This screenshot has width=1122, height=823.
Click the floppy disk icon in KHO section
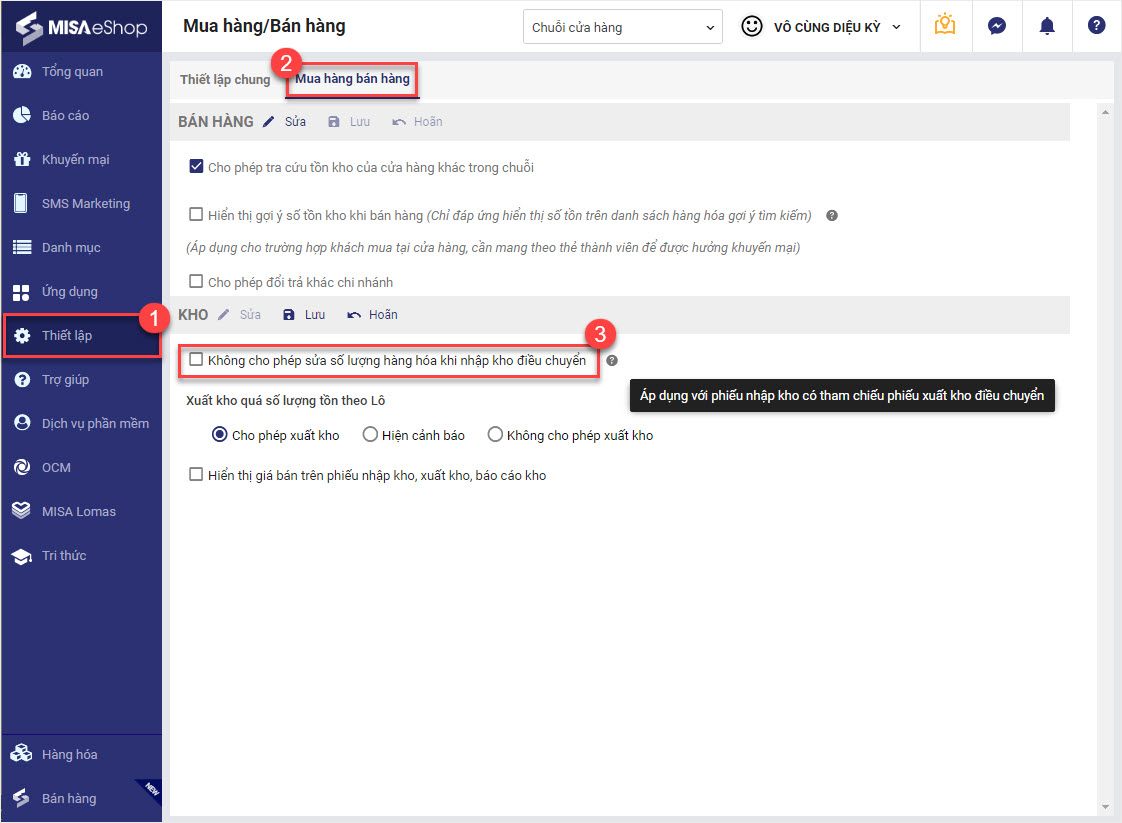coord(288,315)
